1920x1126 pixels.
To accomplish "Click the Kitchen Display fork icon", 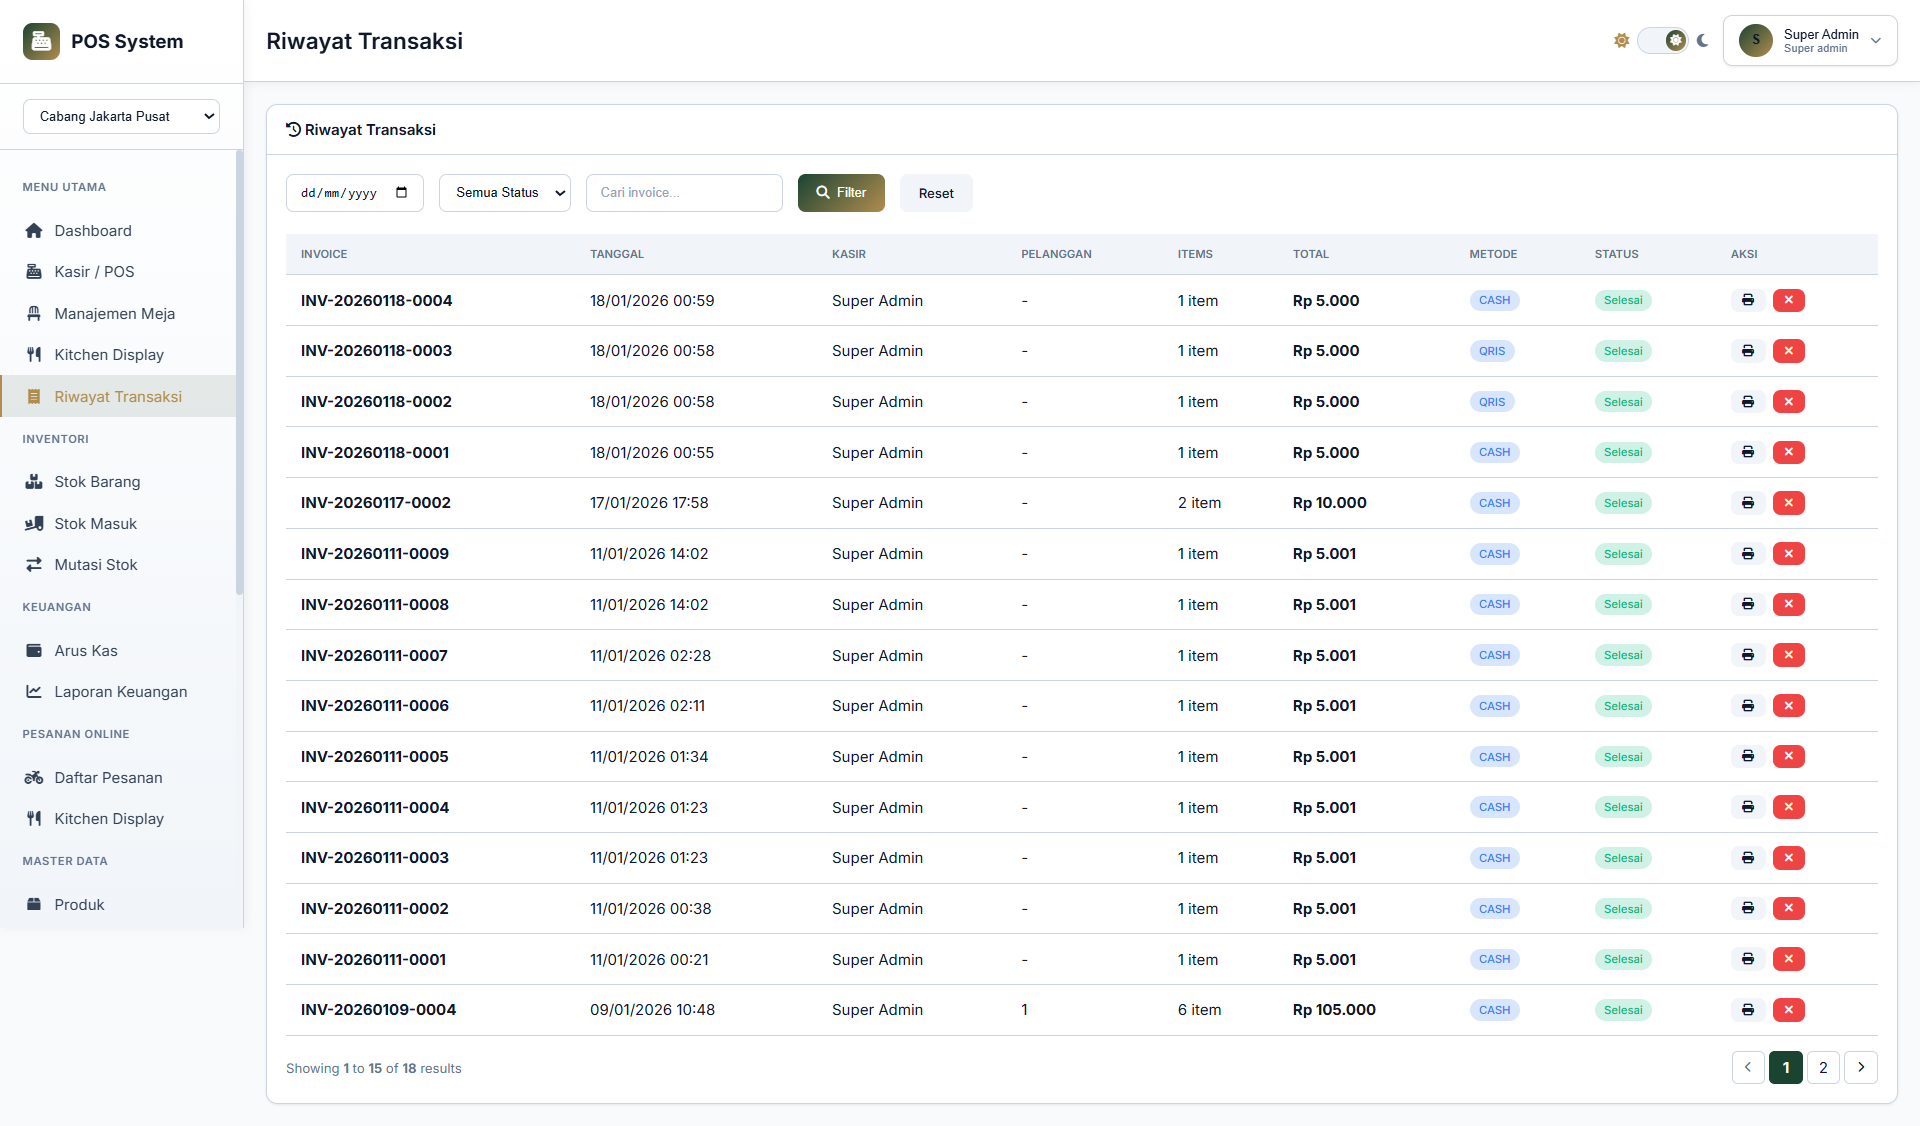I will tap(35, 354).
